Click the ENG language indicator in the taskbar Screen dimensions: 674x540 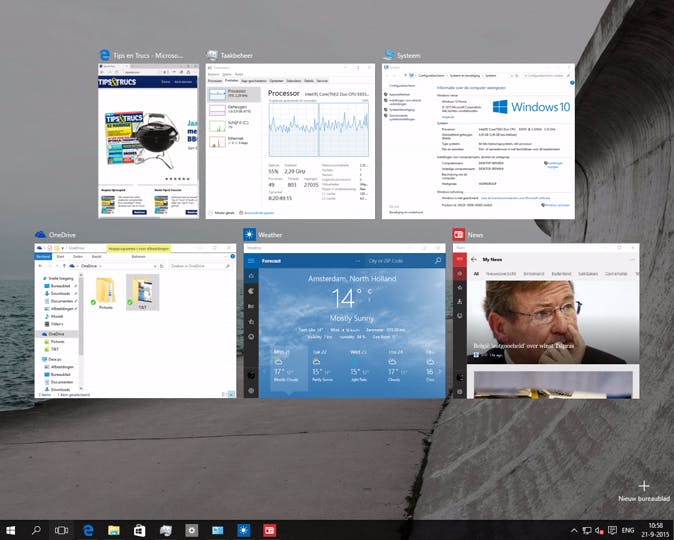click(x=628, y=530)
